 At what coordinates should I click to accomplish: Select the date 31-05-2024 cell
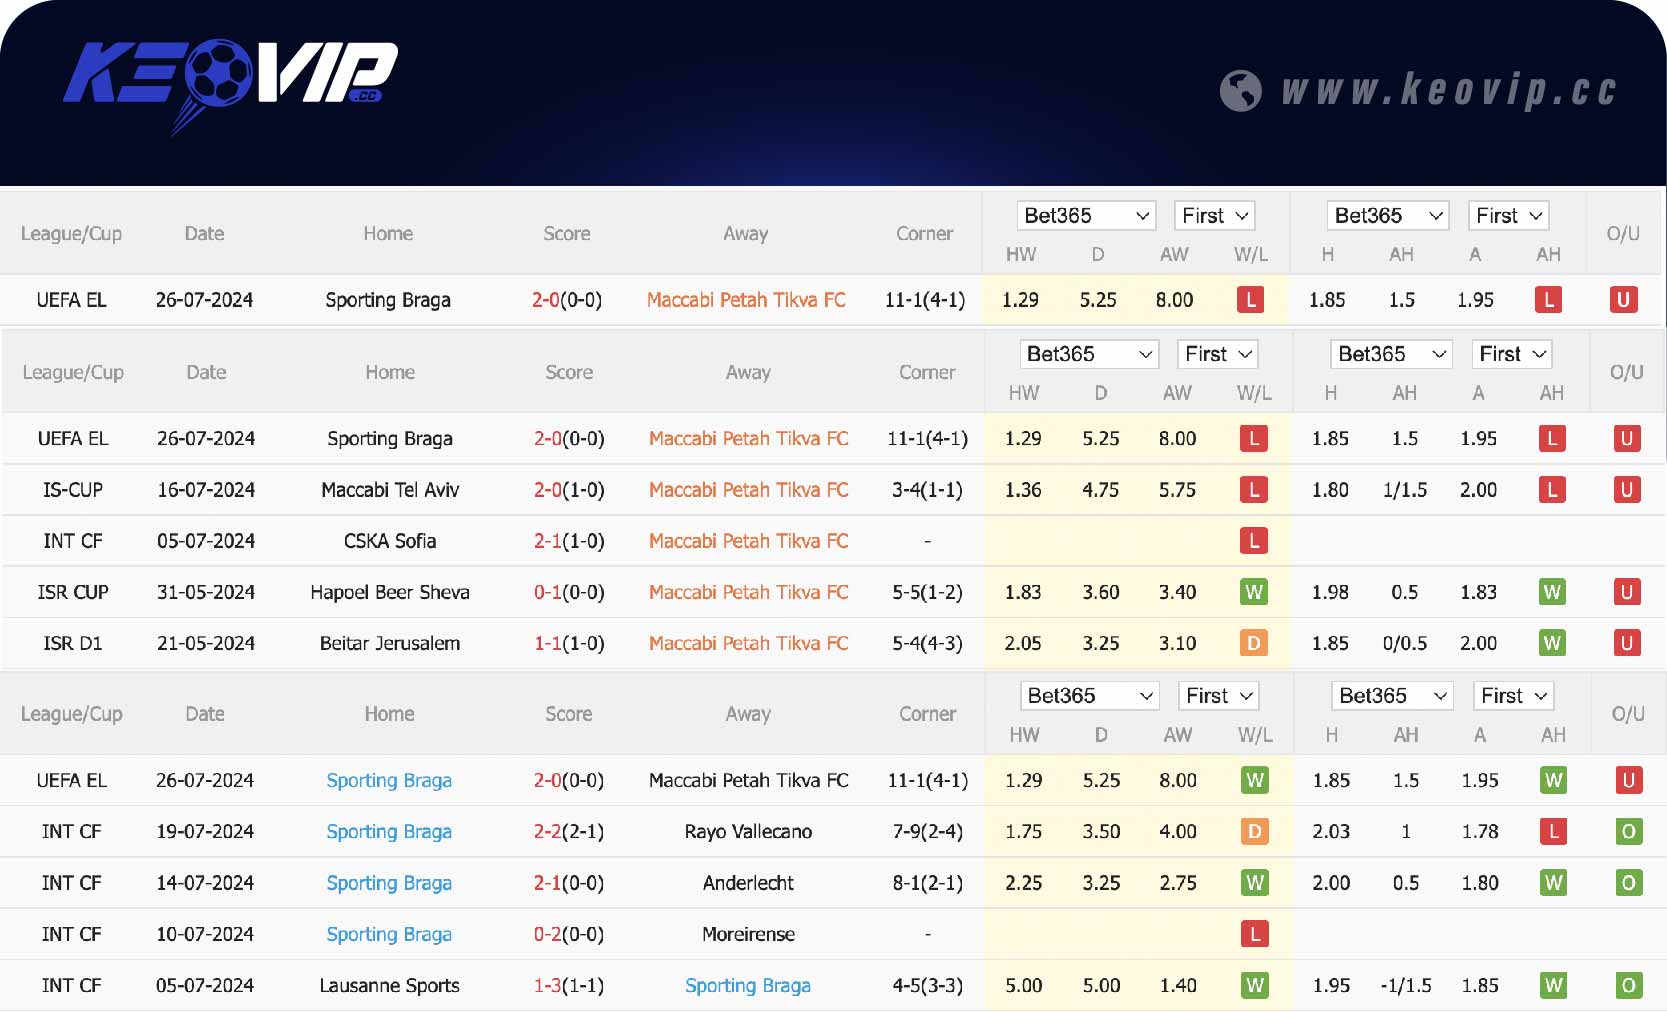(x=206, y=592)
